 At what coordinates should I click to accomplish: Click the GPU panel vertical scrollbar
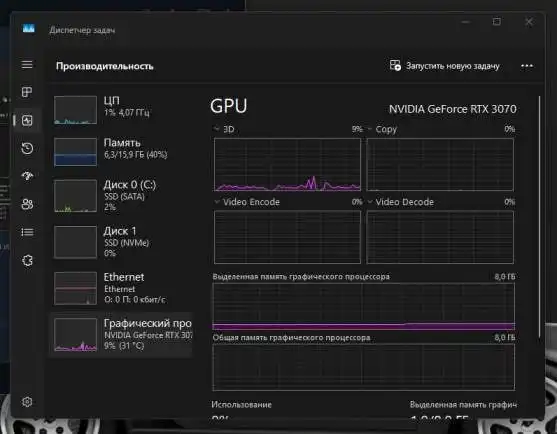(x=539, y=217)
